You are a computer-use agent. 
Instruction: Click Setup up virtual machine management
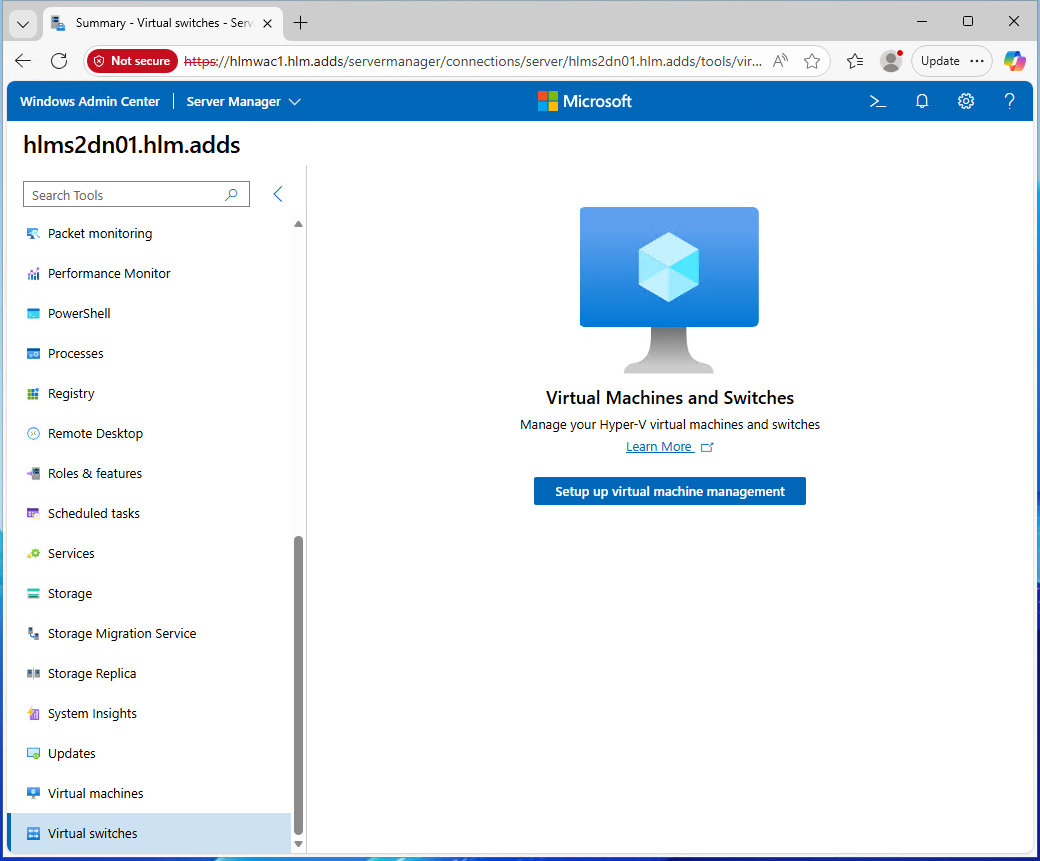tap(669, 491)
